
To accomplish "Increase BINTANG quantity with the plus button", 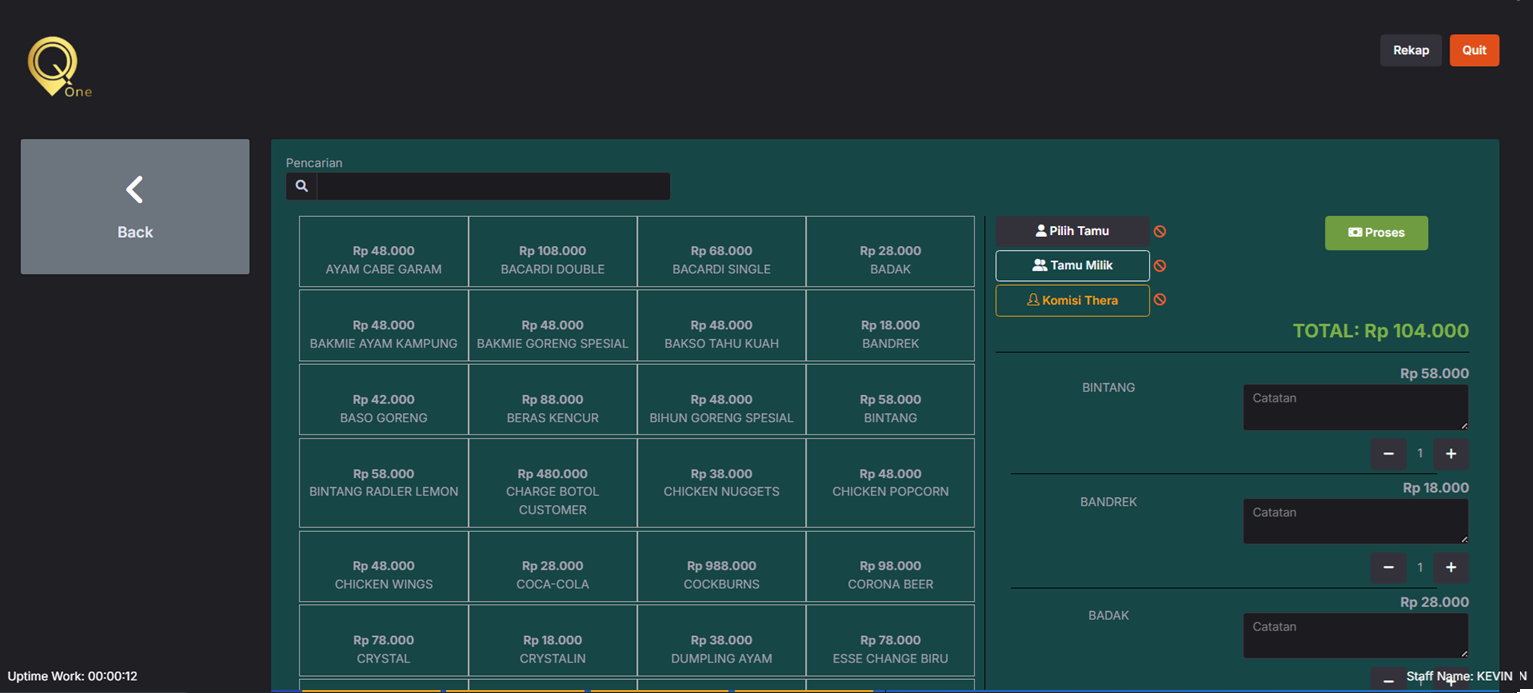I will (1451, 454).
